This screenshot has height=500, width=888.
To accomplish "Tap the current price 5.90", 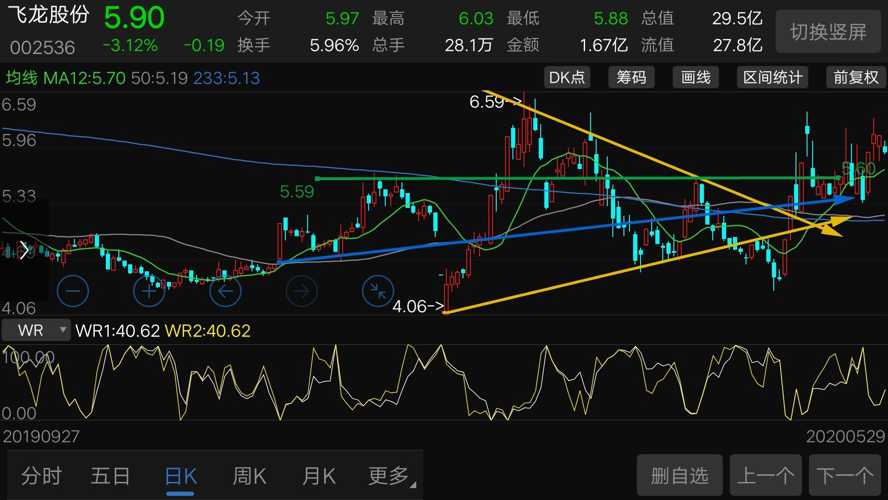I will (134, 18).
